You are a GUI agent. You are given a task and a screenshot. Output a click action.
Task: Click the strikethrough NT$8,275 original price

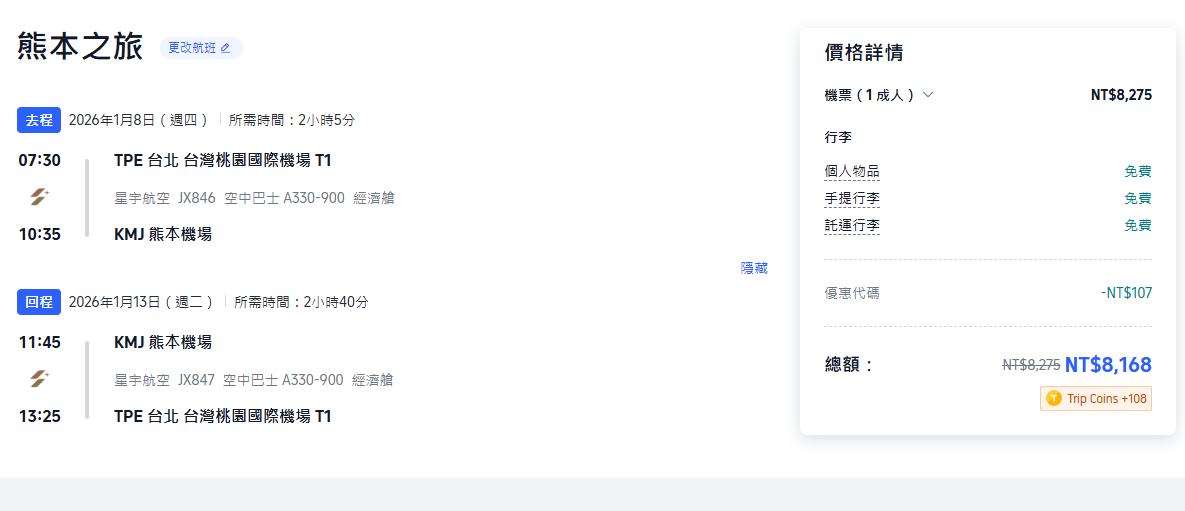coord(1031,365)
